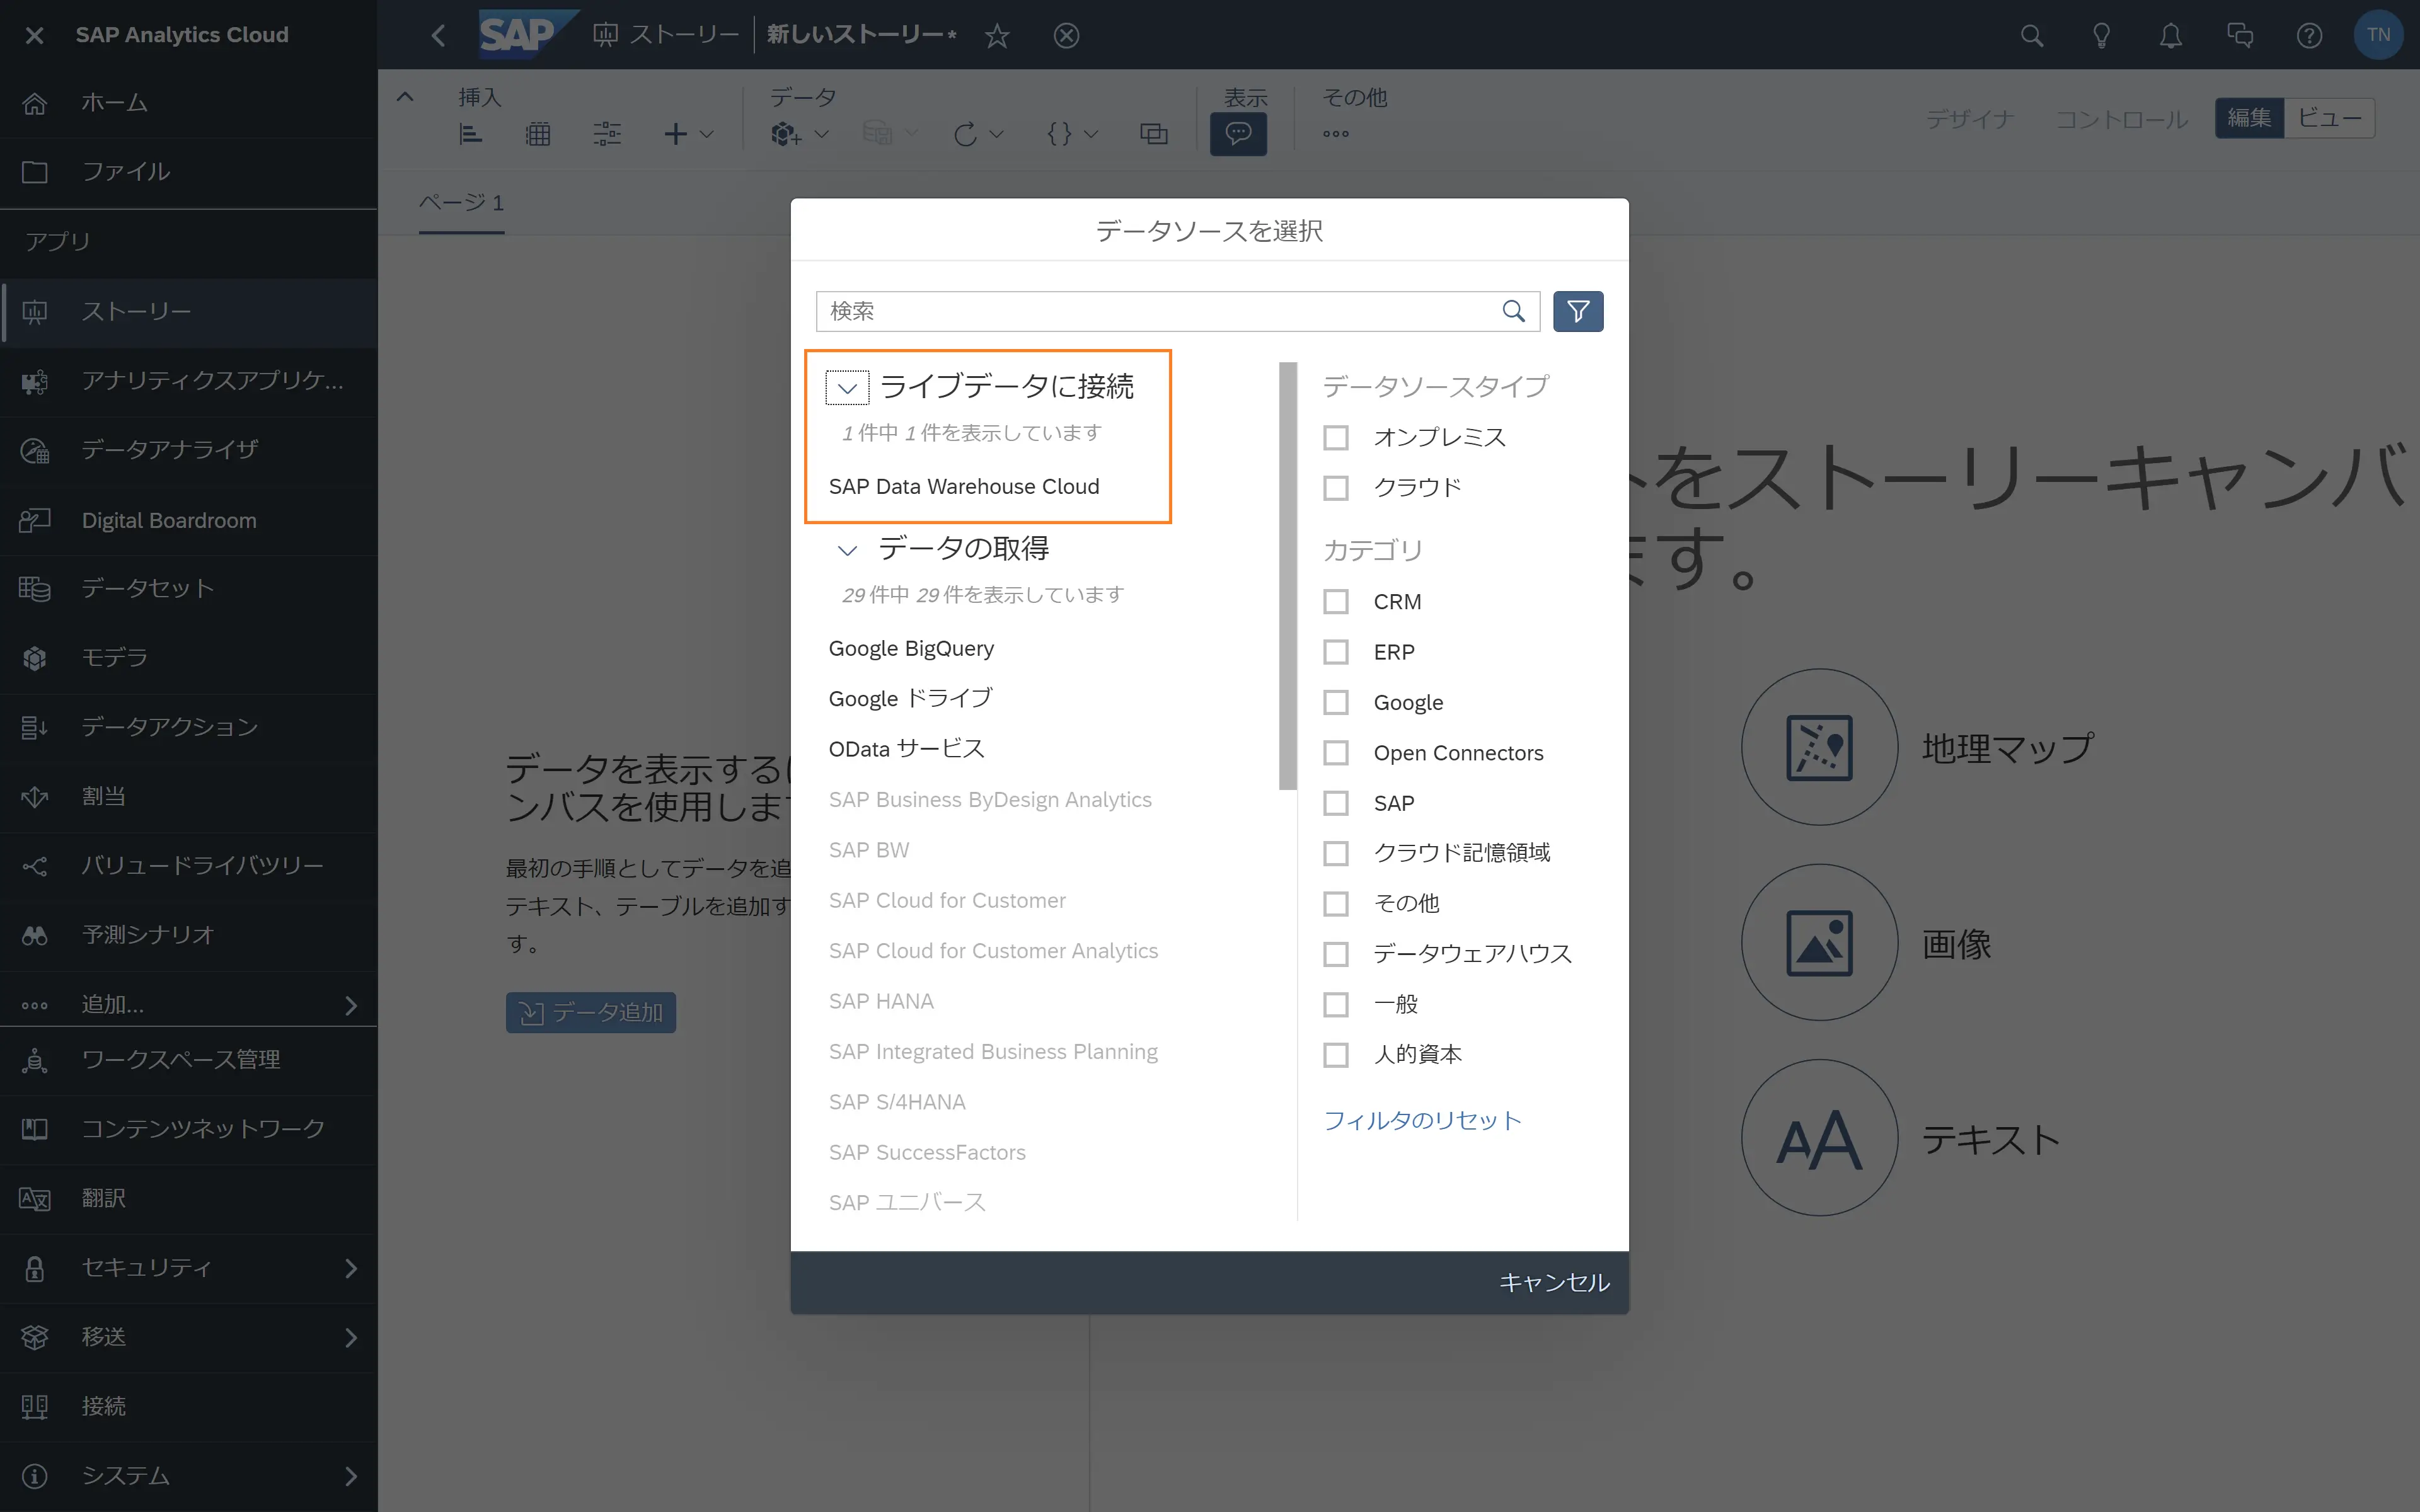Screen dimensions: 2420x1512
Task: Click the 接続 sidebar icon
Action: pyautogui.click(x=35, y=1406)
